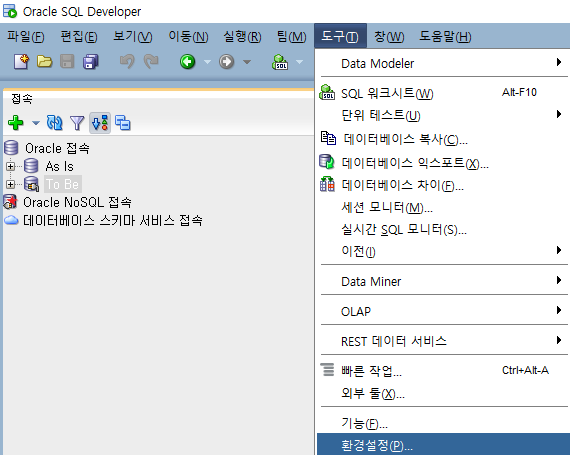
Task: Click the Undo toolbar icon
Action: [127, 61]
